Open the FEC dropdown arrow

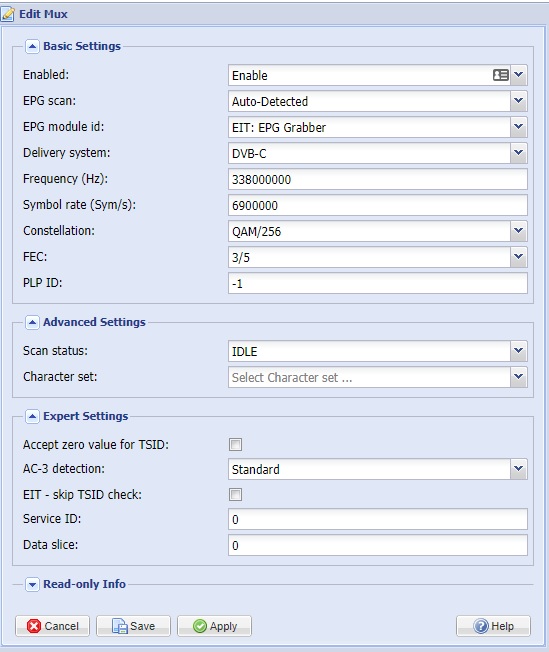(x=519, y=257)
